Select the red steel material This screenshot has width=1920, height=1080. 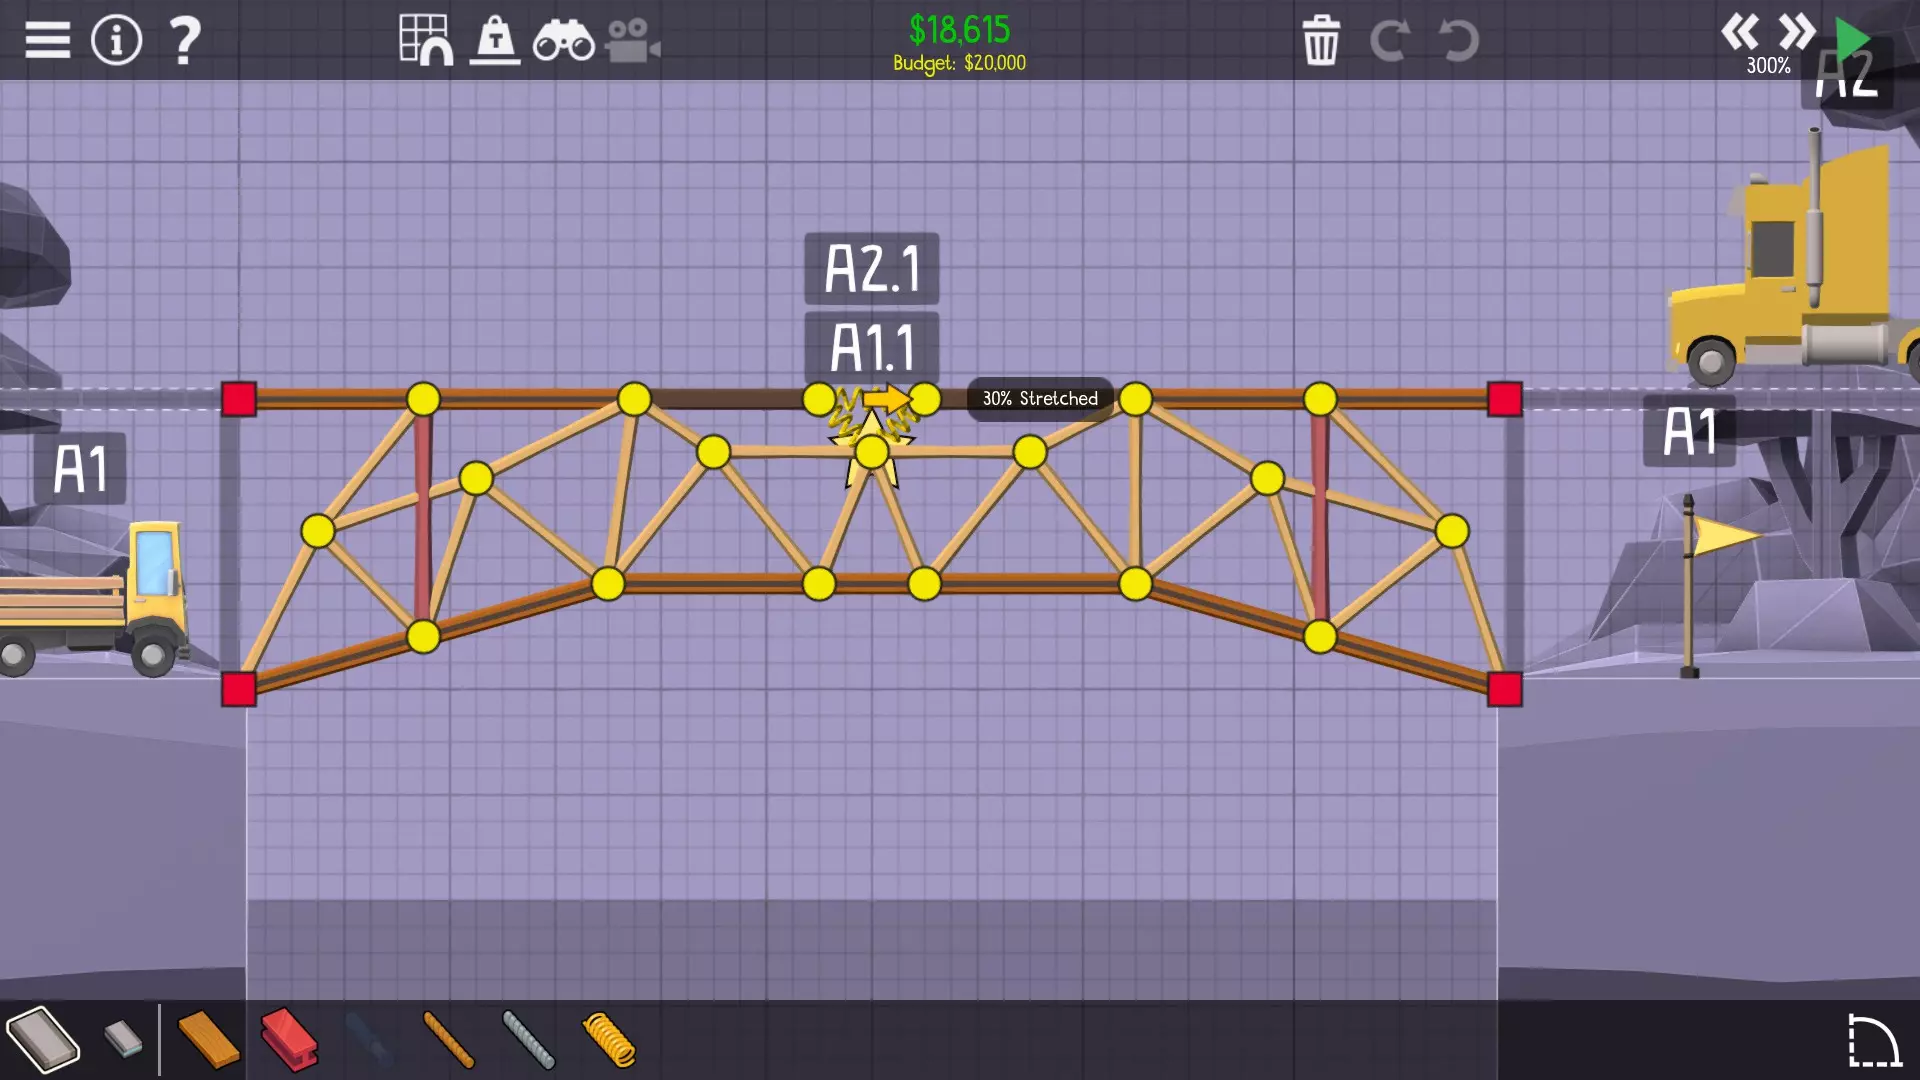coord(289,1039)
